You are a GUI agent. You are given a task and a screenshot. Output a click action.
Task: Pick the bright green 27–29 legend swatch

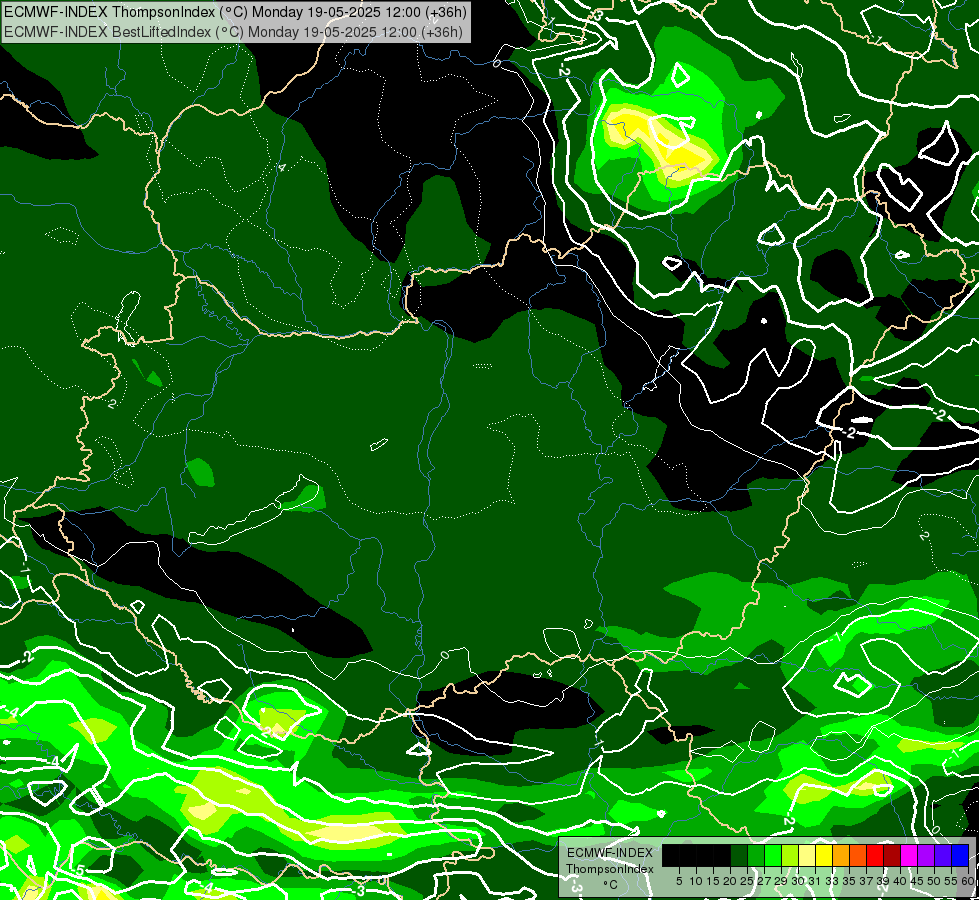tap(773, 855)
